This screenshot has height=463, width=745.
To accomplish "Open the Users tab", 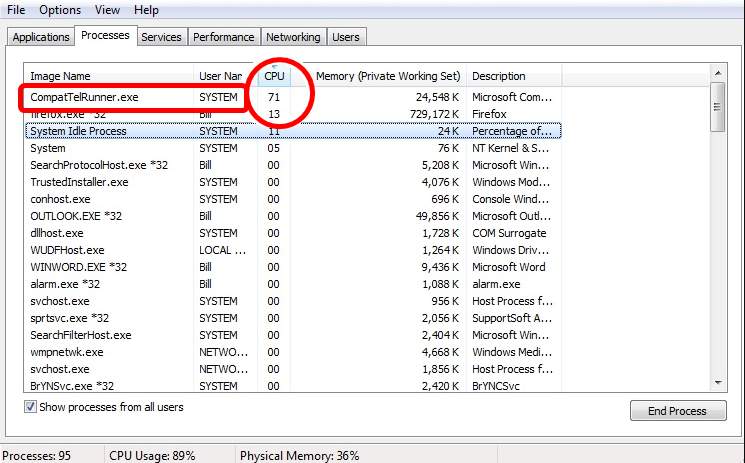I will pyautogui.click(x=345, y=37).
